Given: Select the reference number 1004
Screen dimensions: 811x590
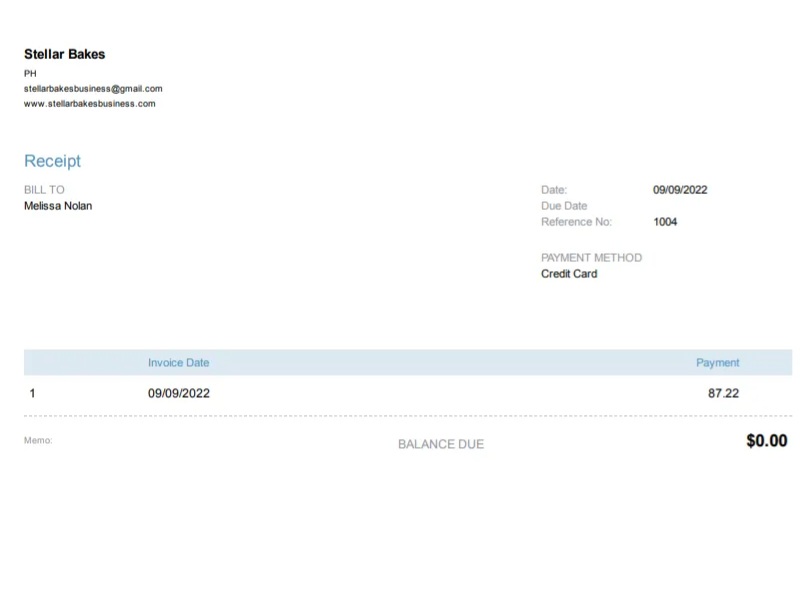Looking at the screenshot, I should coord(665,222).
